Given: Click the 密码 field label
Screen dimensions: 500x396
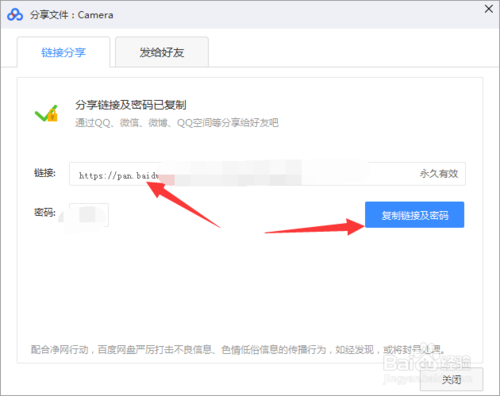Looking at the screenshot, I should pyautogui.click(x=45, y=212).
